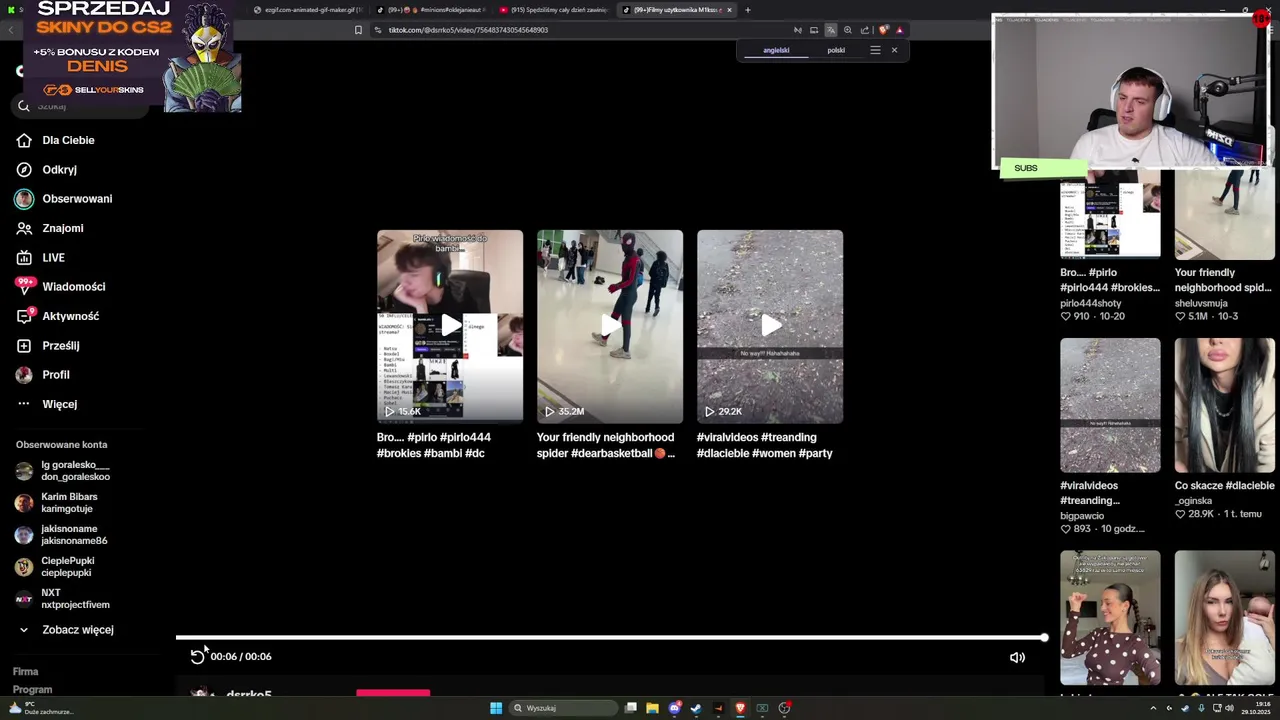Click the address bar URL field

point(580,30)
